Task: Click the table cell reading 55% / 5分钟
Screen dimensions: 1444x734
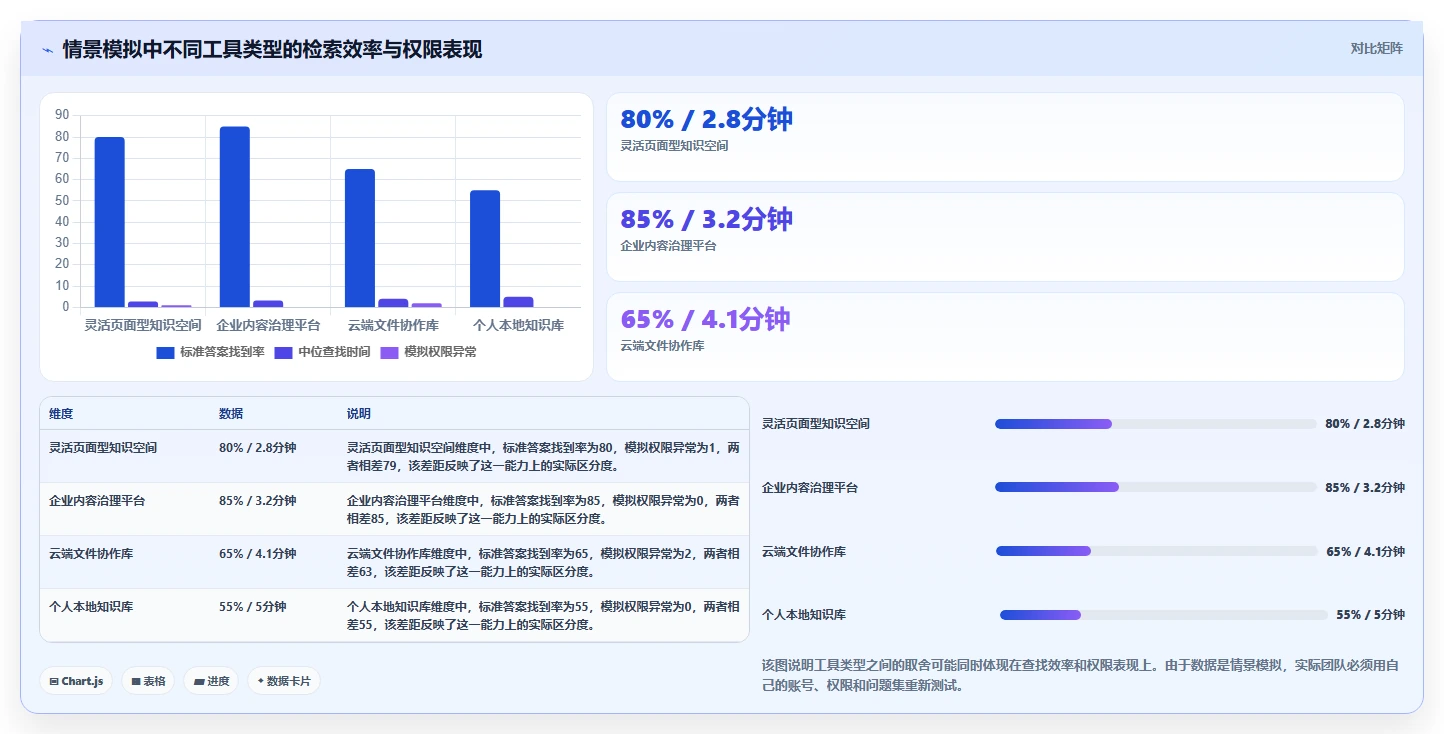Action: (x=253, y=607)
